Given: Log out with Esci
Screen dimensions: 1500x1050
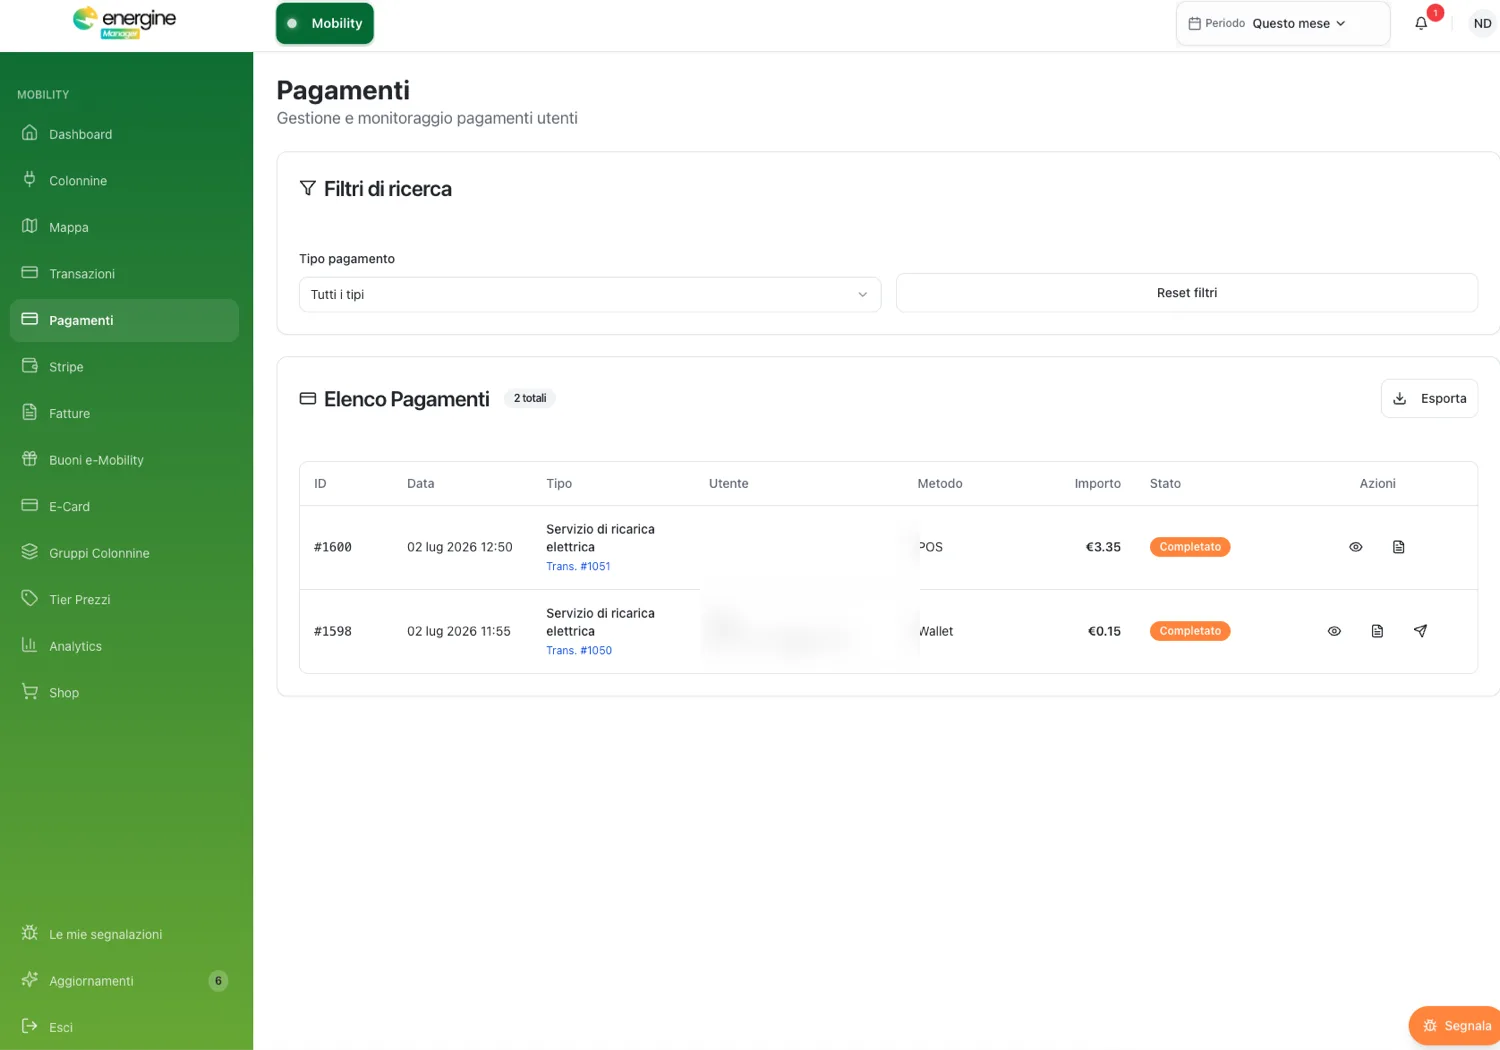Looking at the screenshot, I should click(x=124, y=1027).
